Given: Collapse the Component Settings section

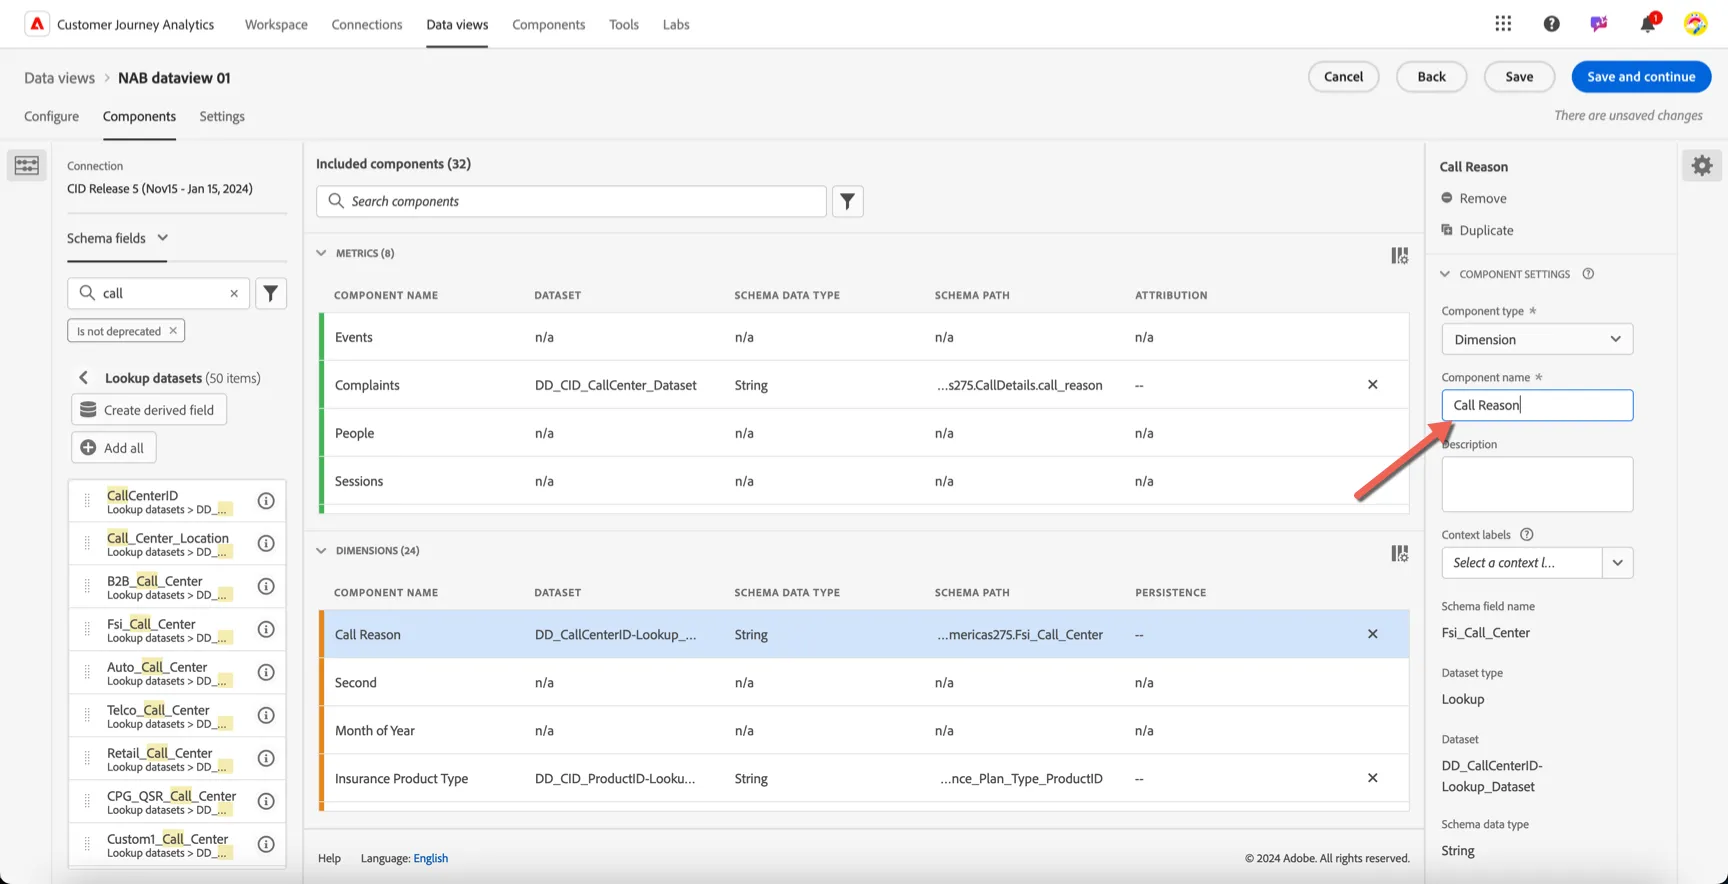Looking at the screenshot, I should coord(1445,274).
